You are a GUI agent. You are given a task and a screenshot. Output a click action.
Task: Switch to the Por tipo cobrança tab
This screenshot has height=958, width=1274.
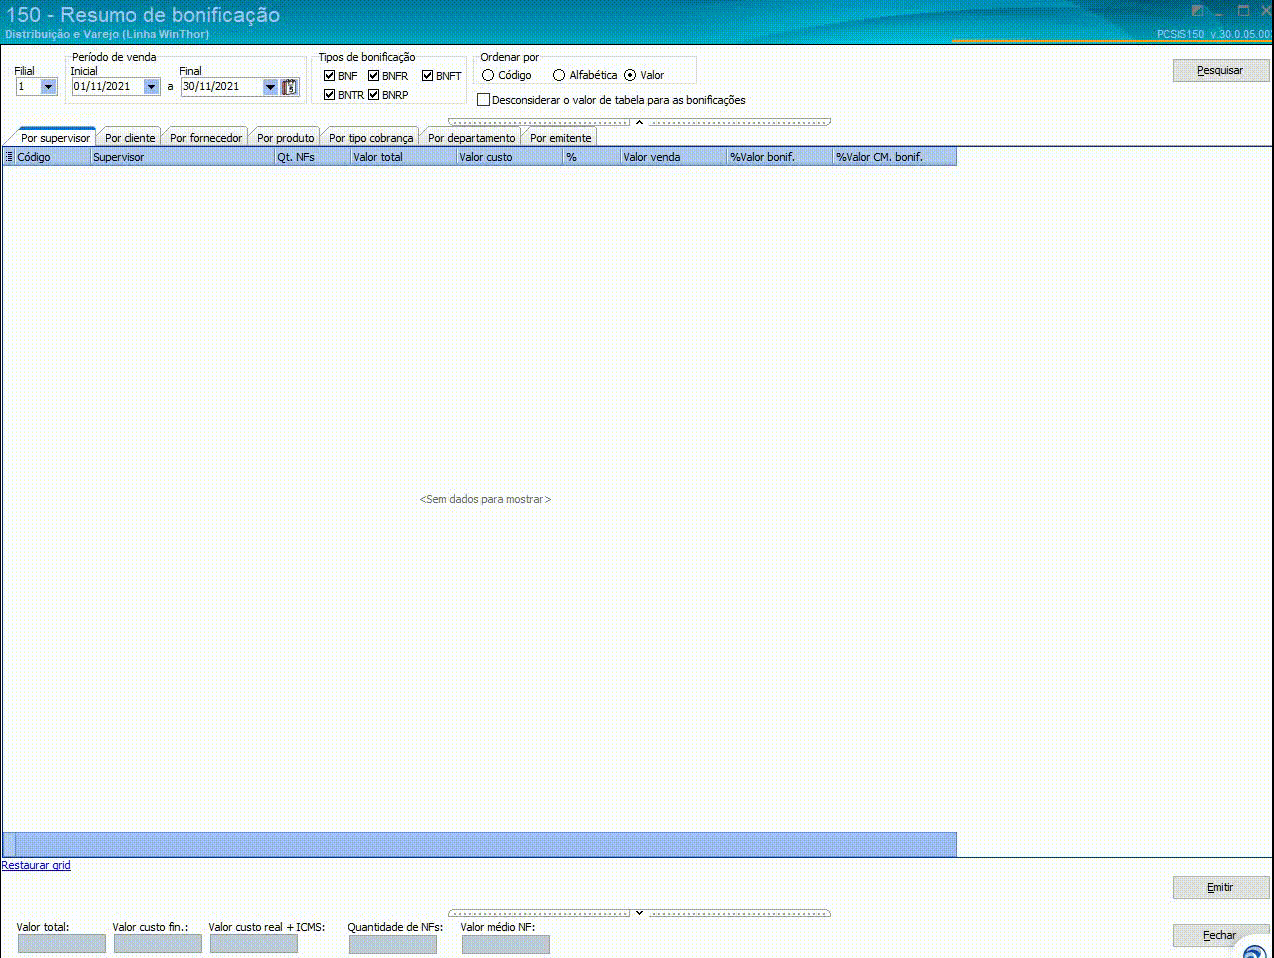coord(371,138)
